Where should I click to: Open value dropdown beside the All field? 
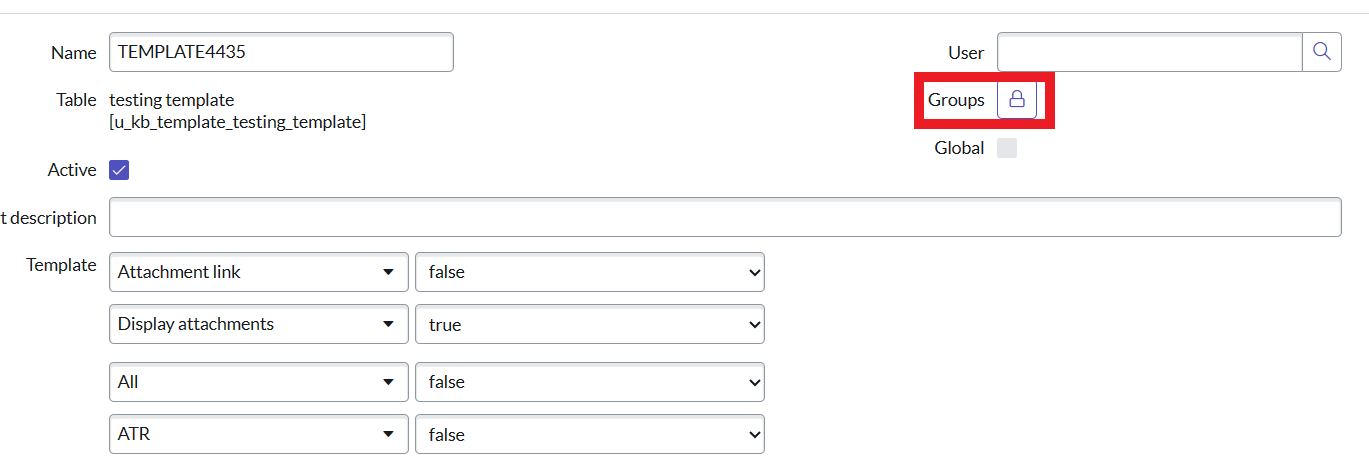(589, 382)
